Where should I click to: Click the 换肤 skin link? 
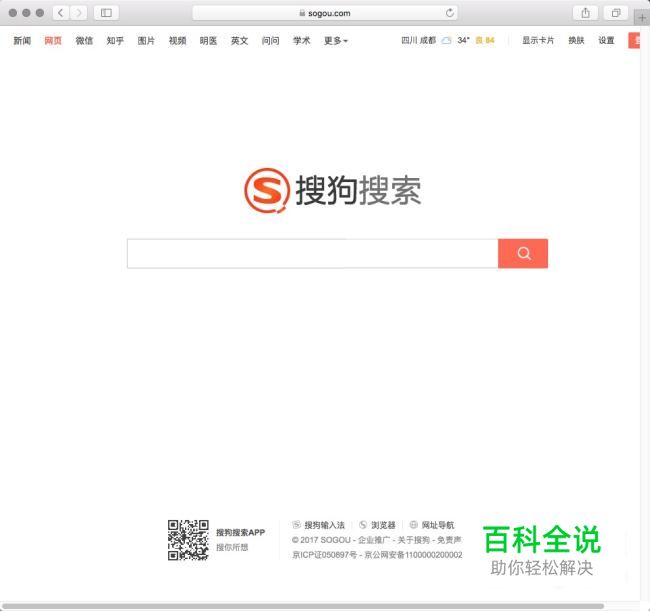coord(576,40)
